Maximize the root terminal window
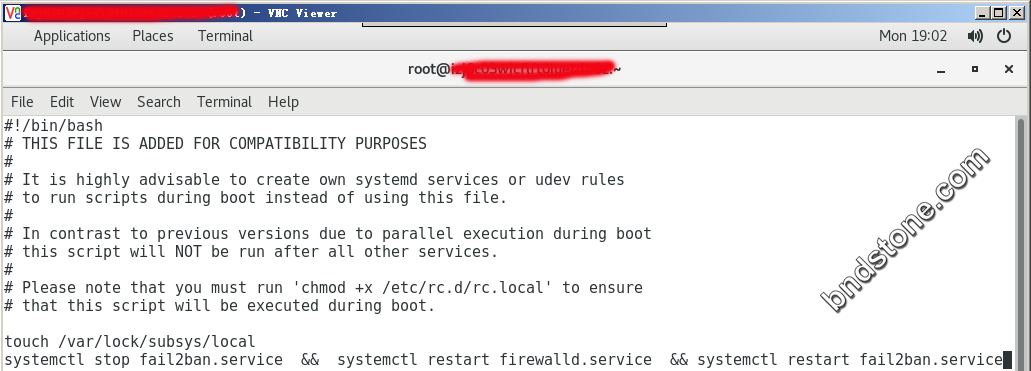 click(x=975, y=69)
